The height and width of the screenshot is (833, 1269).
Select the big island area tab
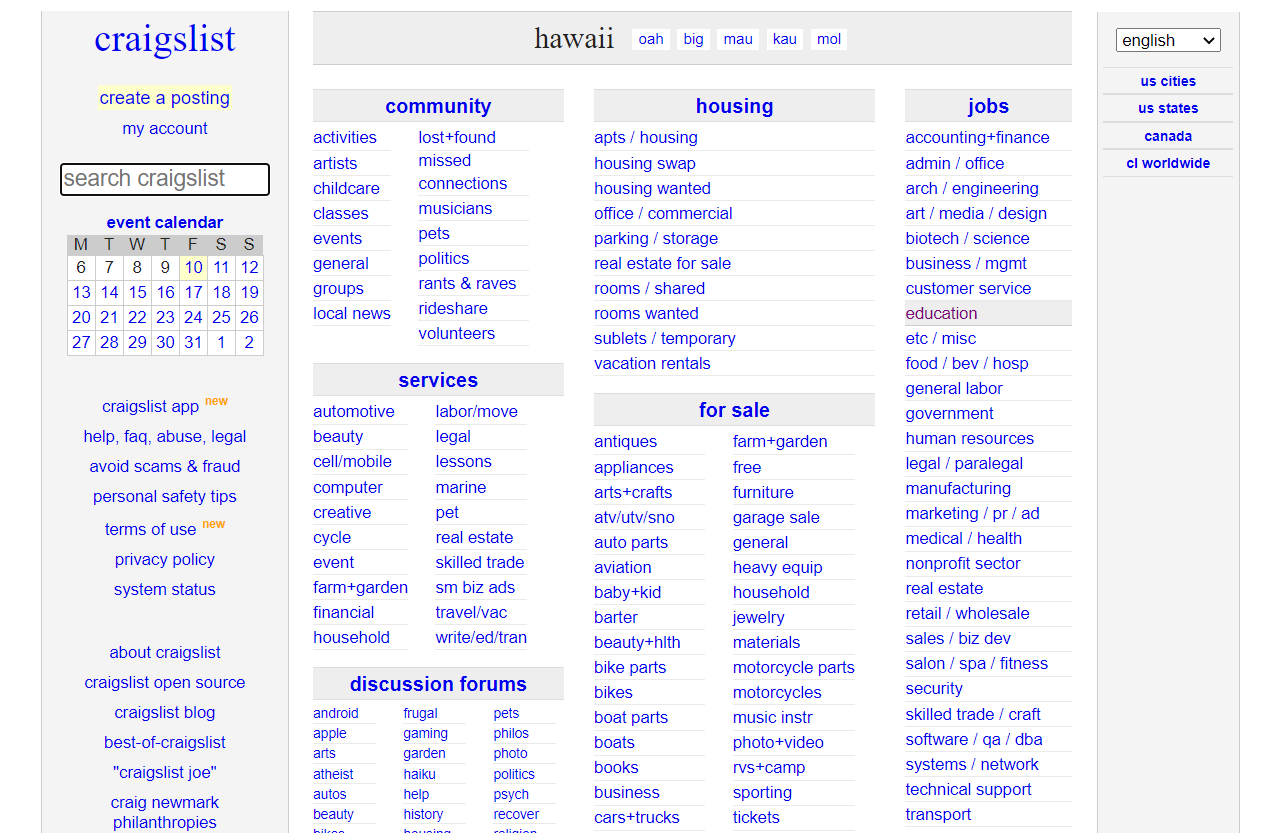click(694, 39)
